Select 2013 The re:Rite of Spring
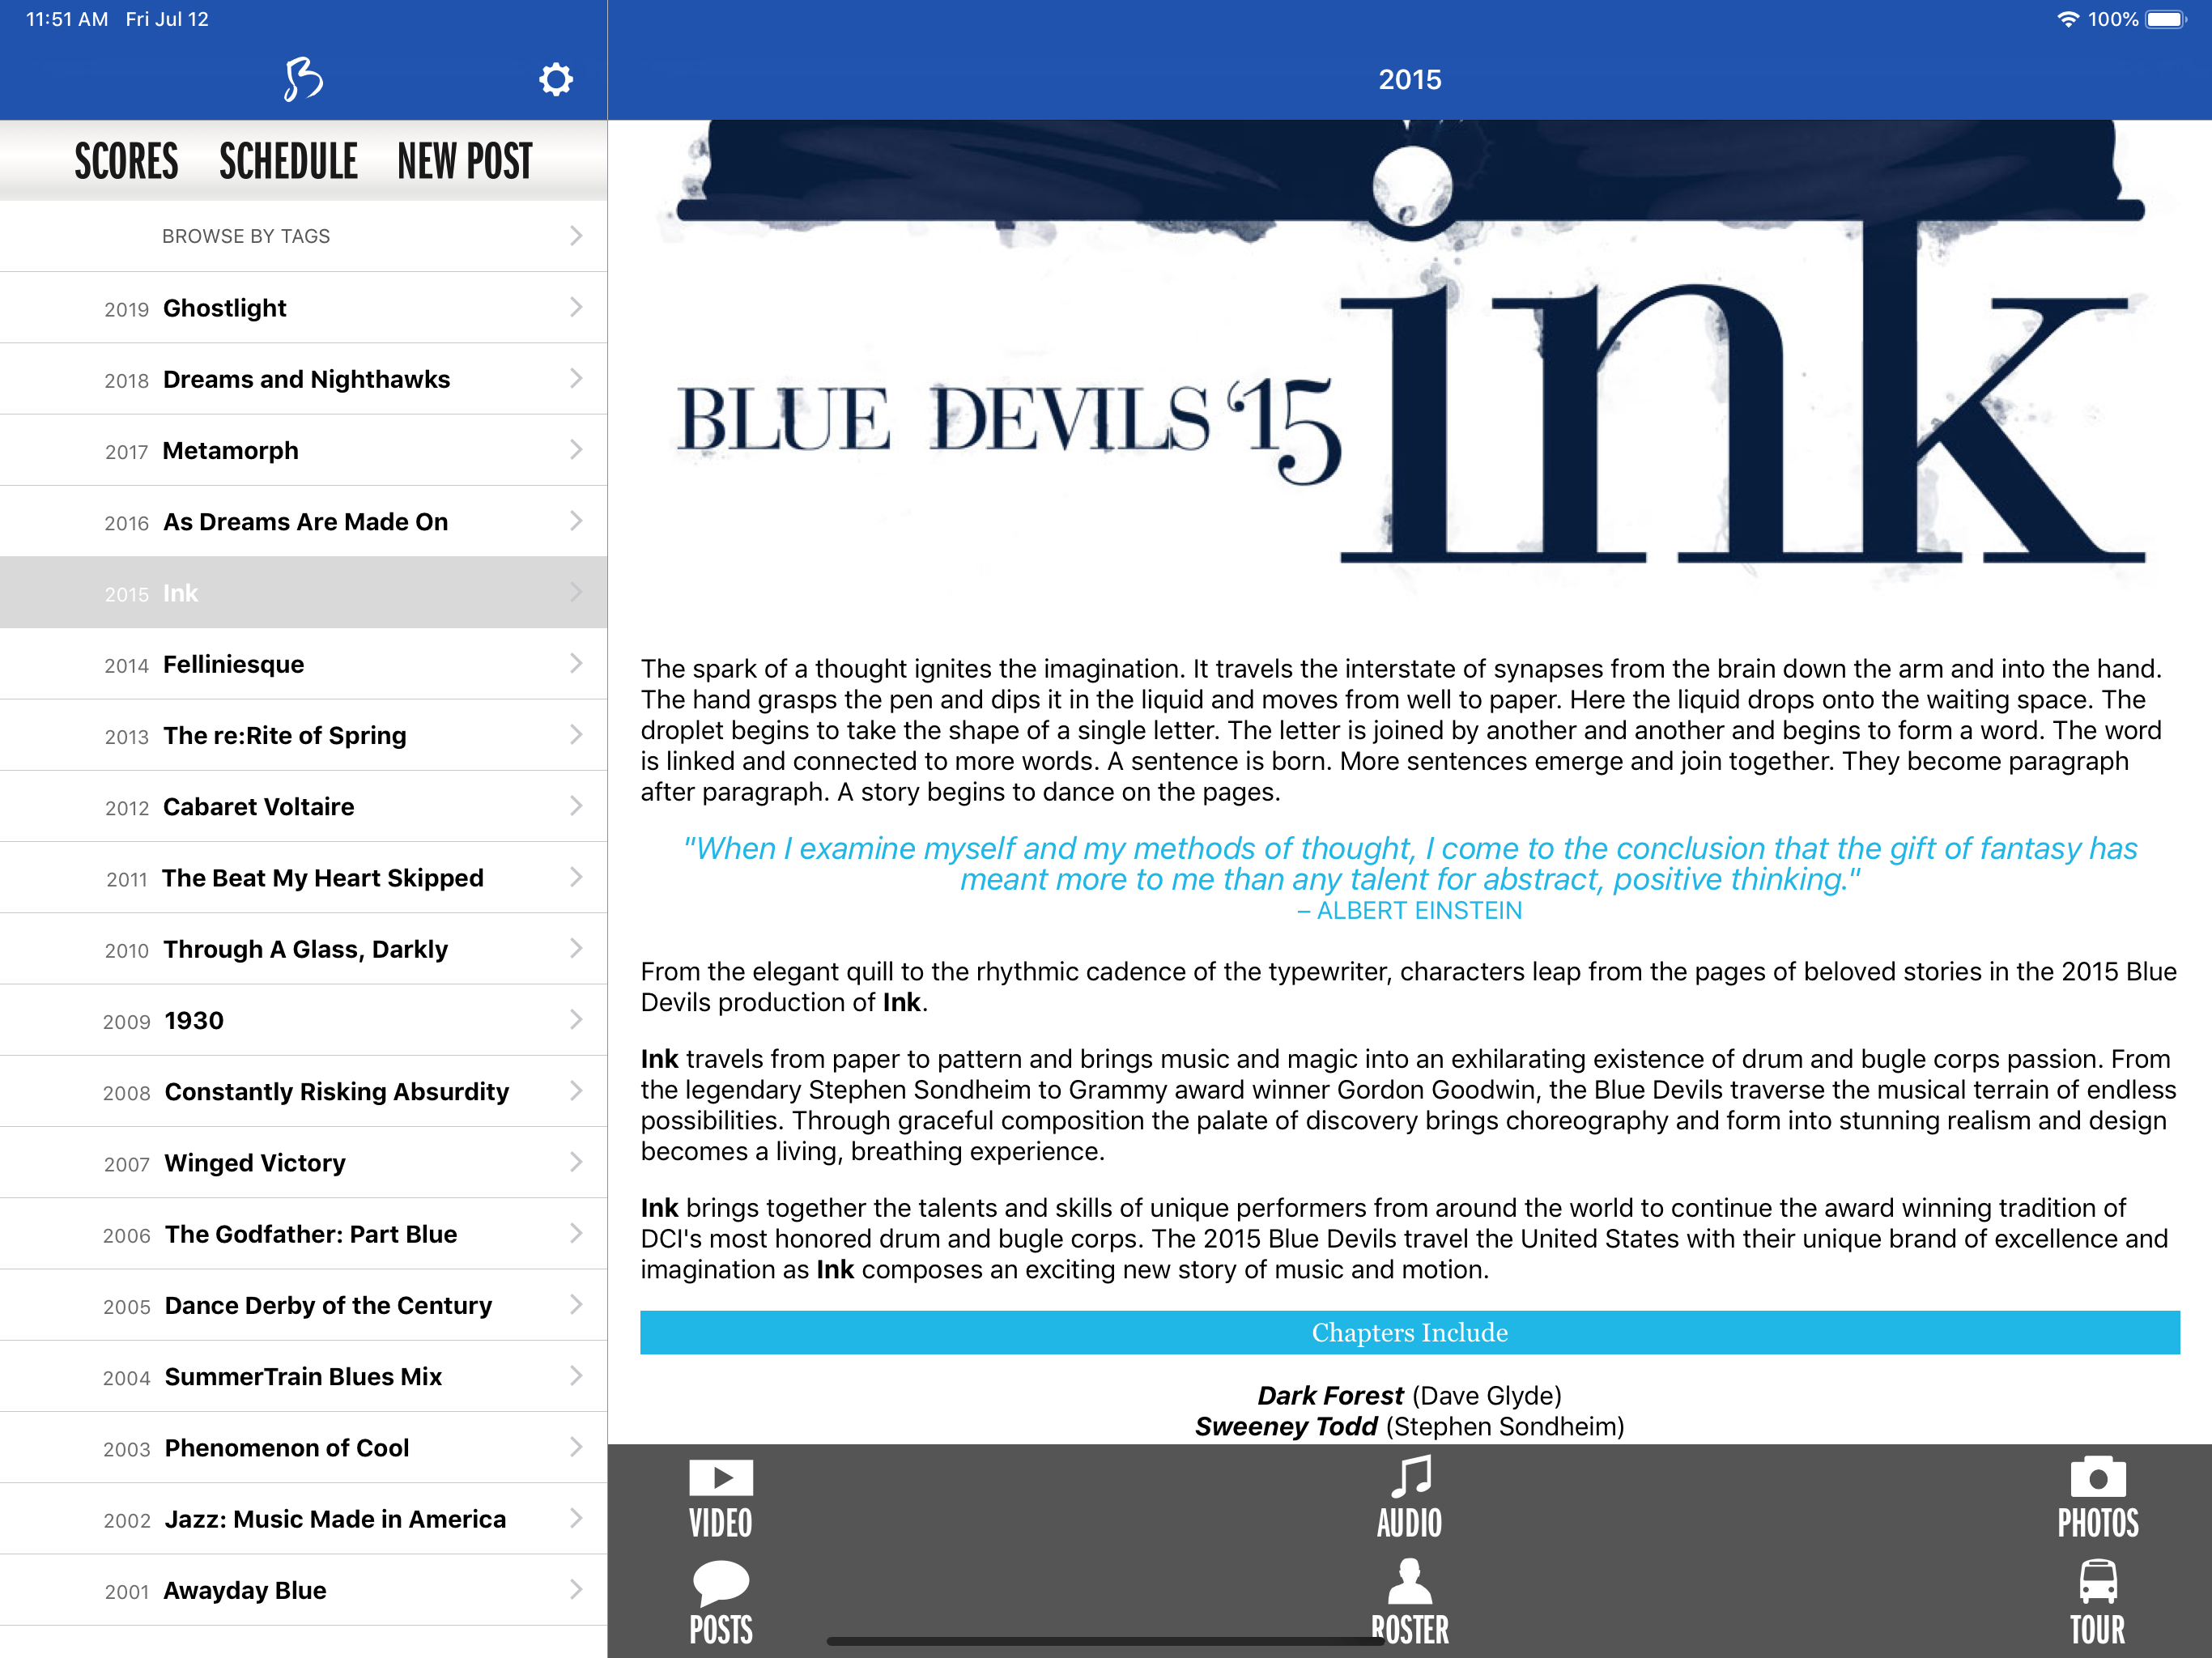This screenshot has height=1658, width=2212. pyautogui.click(x=303, y=735)
